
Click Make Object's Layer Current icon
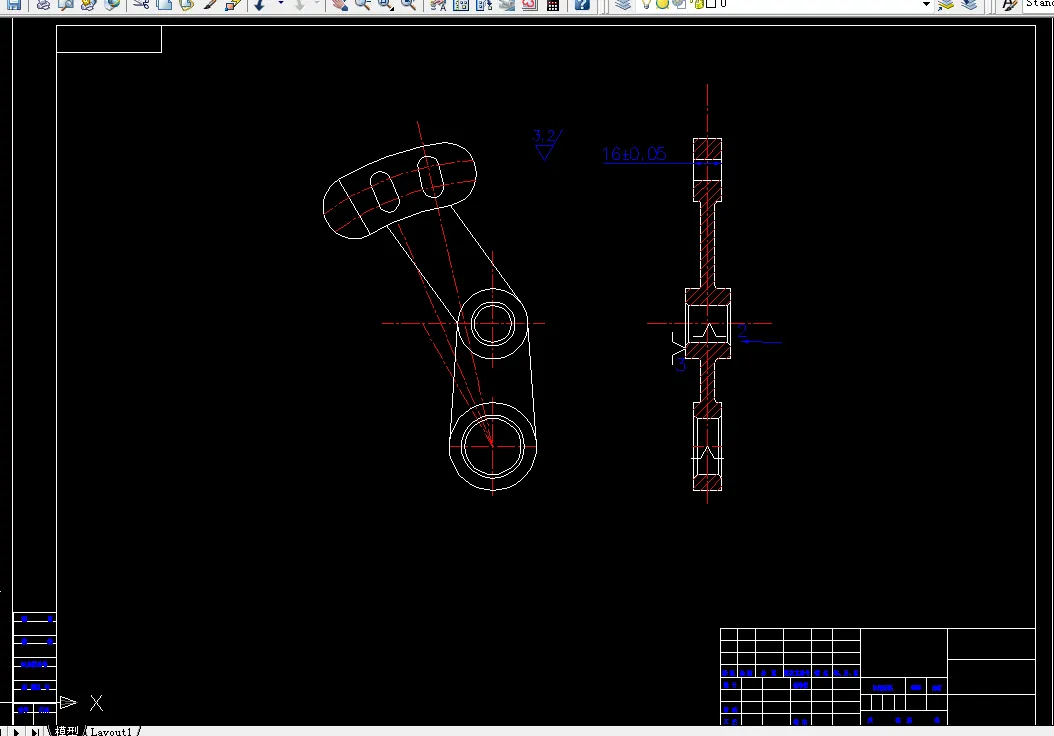pyautogui.click(x=946, y=5)
